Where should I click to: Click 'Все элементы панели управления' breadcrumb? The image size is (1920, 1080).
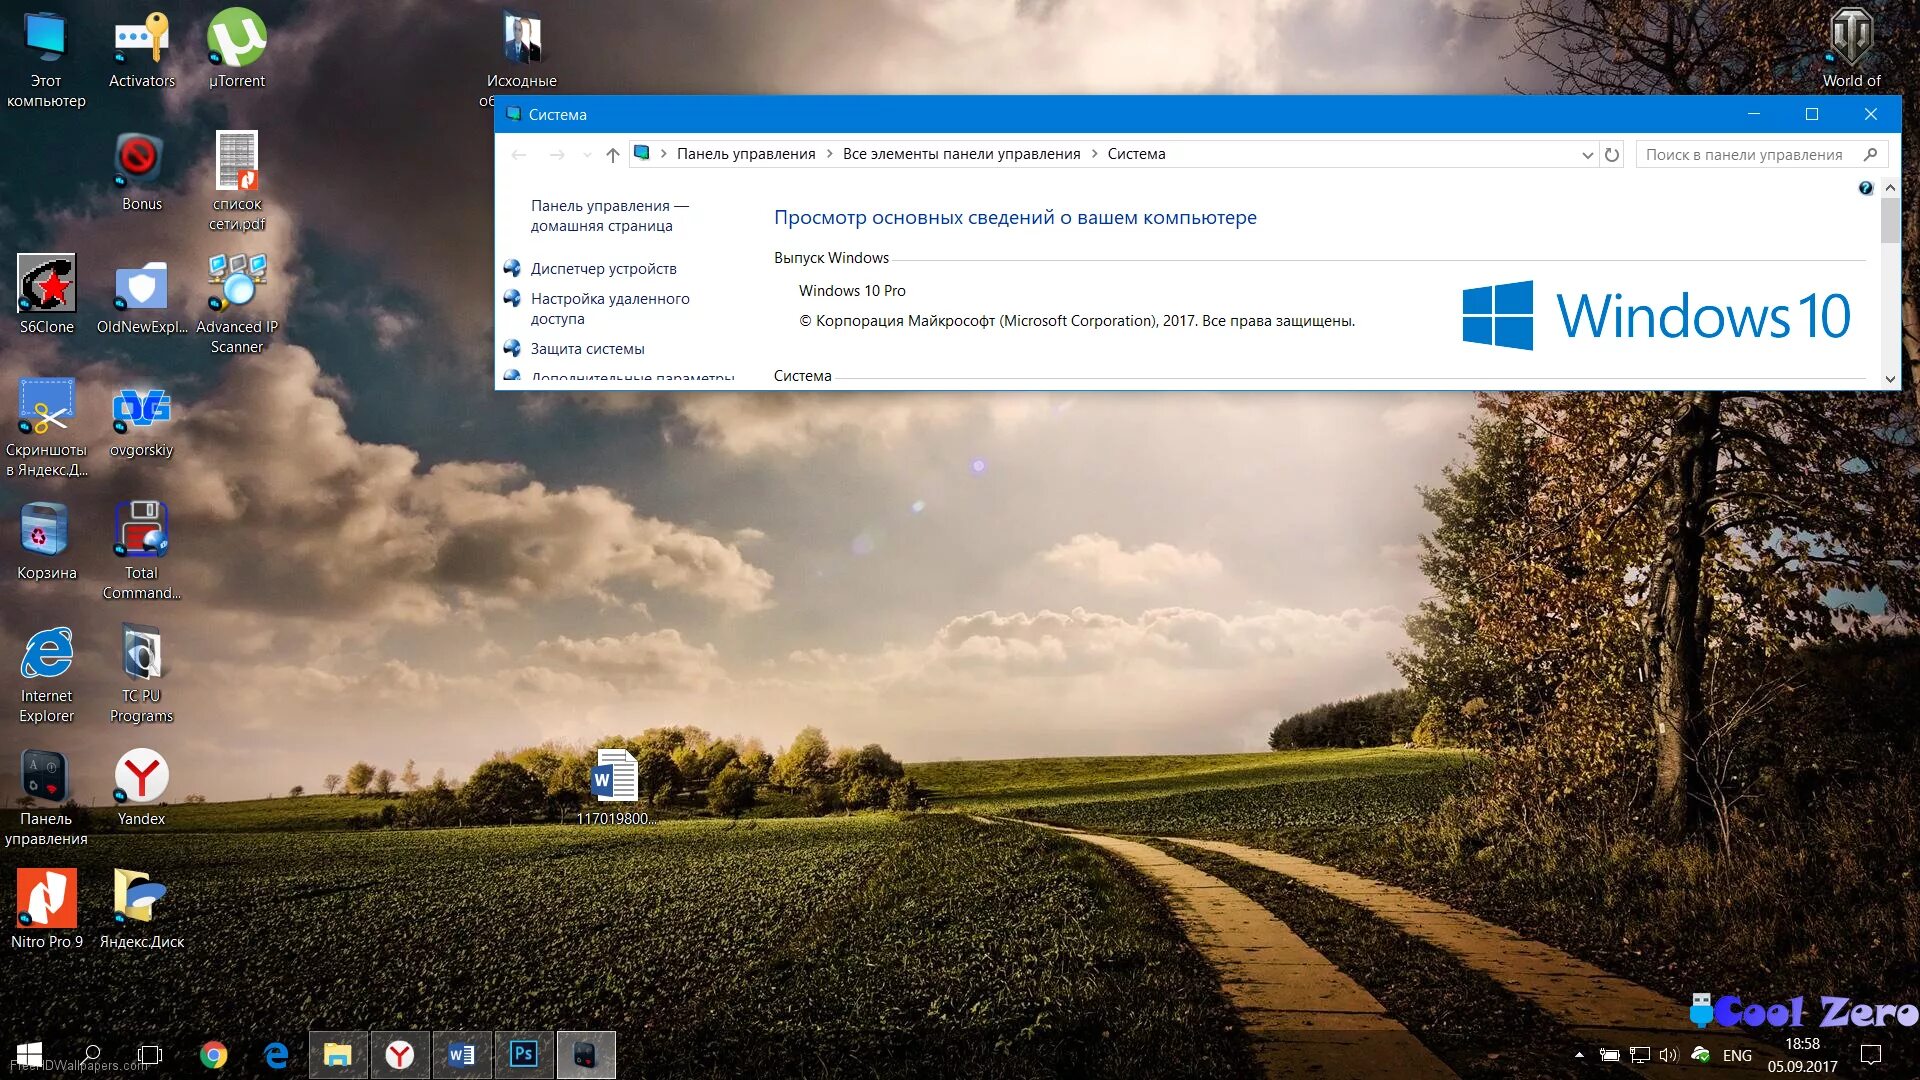961,154
